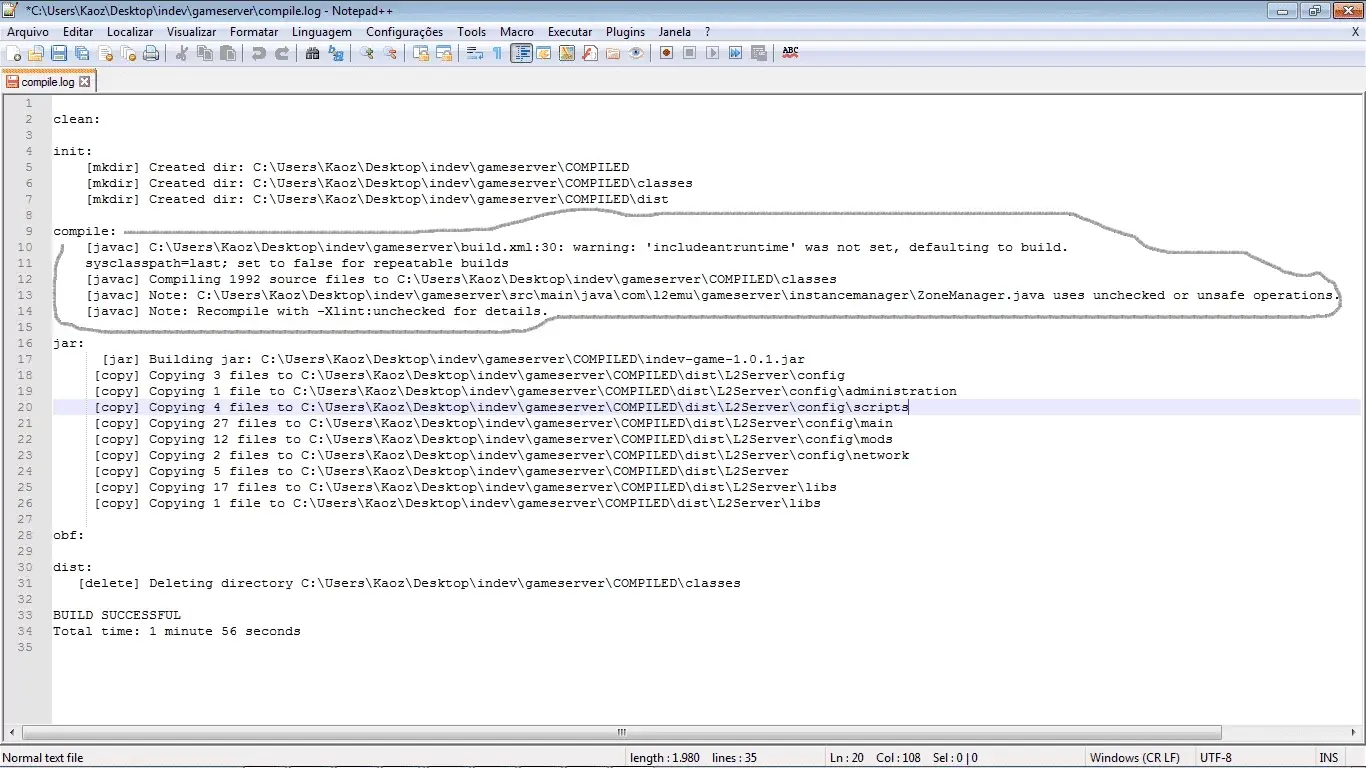The height and width of the screenshot is (768, 1366).
Task: Toggle file monitoring eye icon
Action: tap(636, 53)
